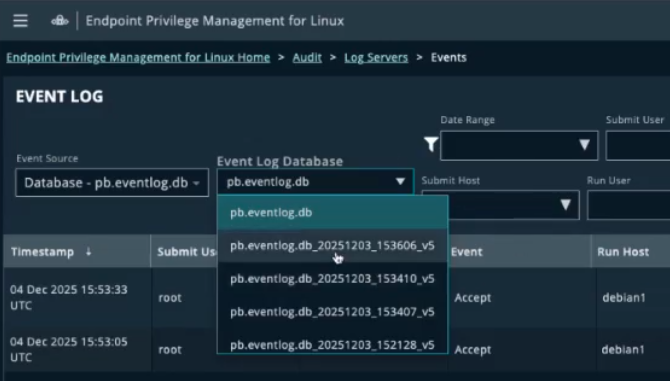Screen dimensions: 670x381
Task: Click the Events breadcrumb text
Action: [449, 57]
